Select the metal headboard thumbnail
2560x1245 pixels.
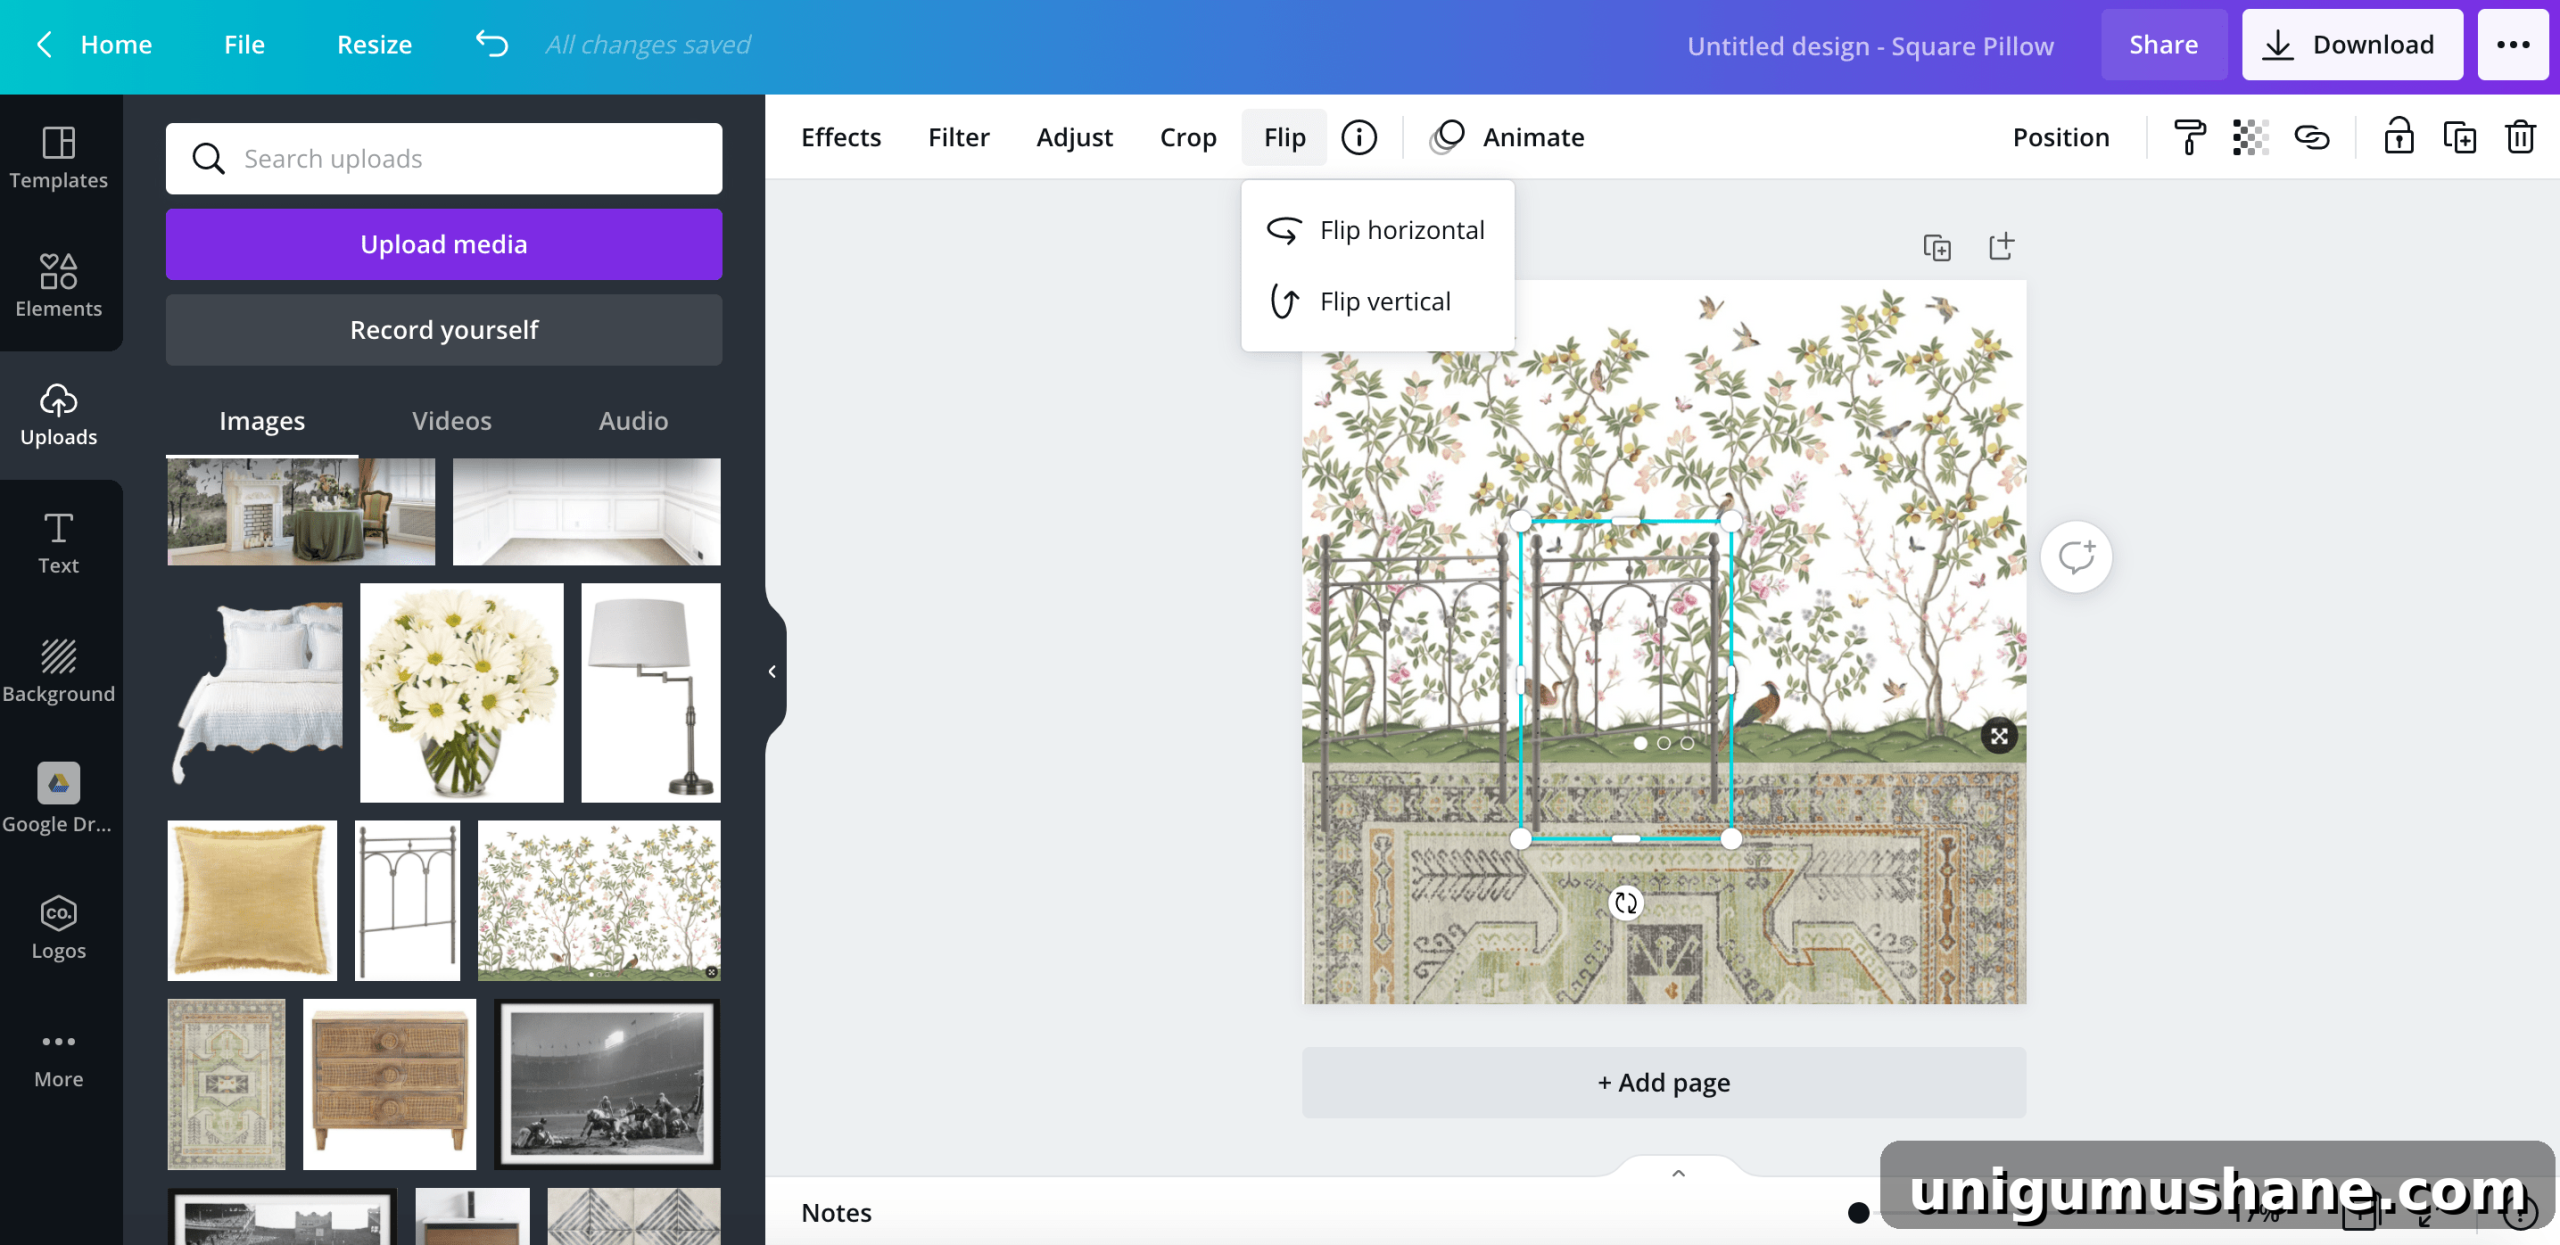click(408, 900)
